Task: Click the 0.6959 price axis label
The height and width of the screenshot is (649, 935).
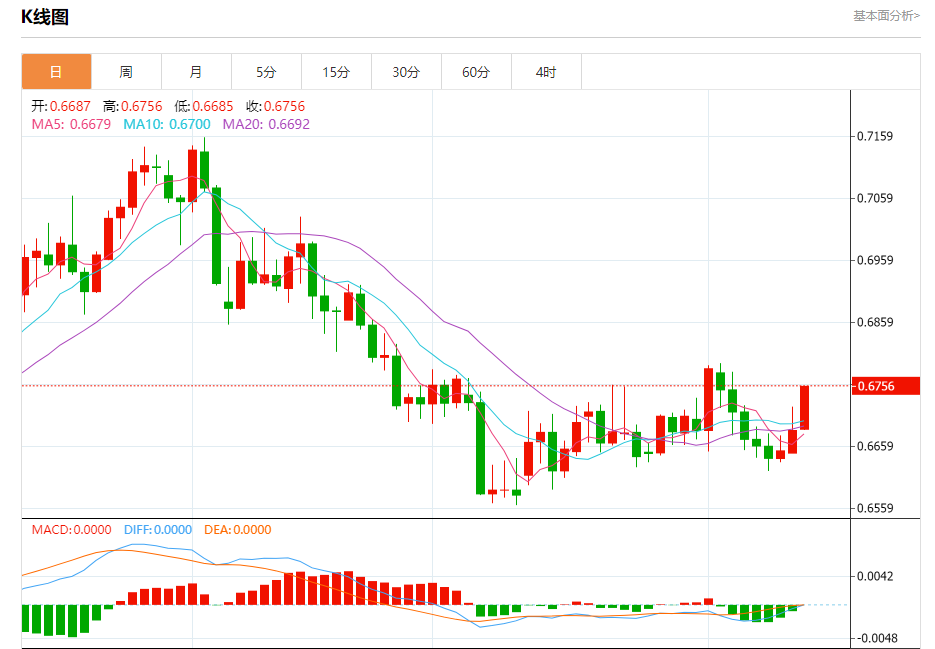Action: coord(875,260)
